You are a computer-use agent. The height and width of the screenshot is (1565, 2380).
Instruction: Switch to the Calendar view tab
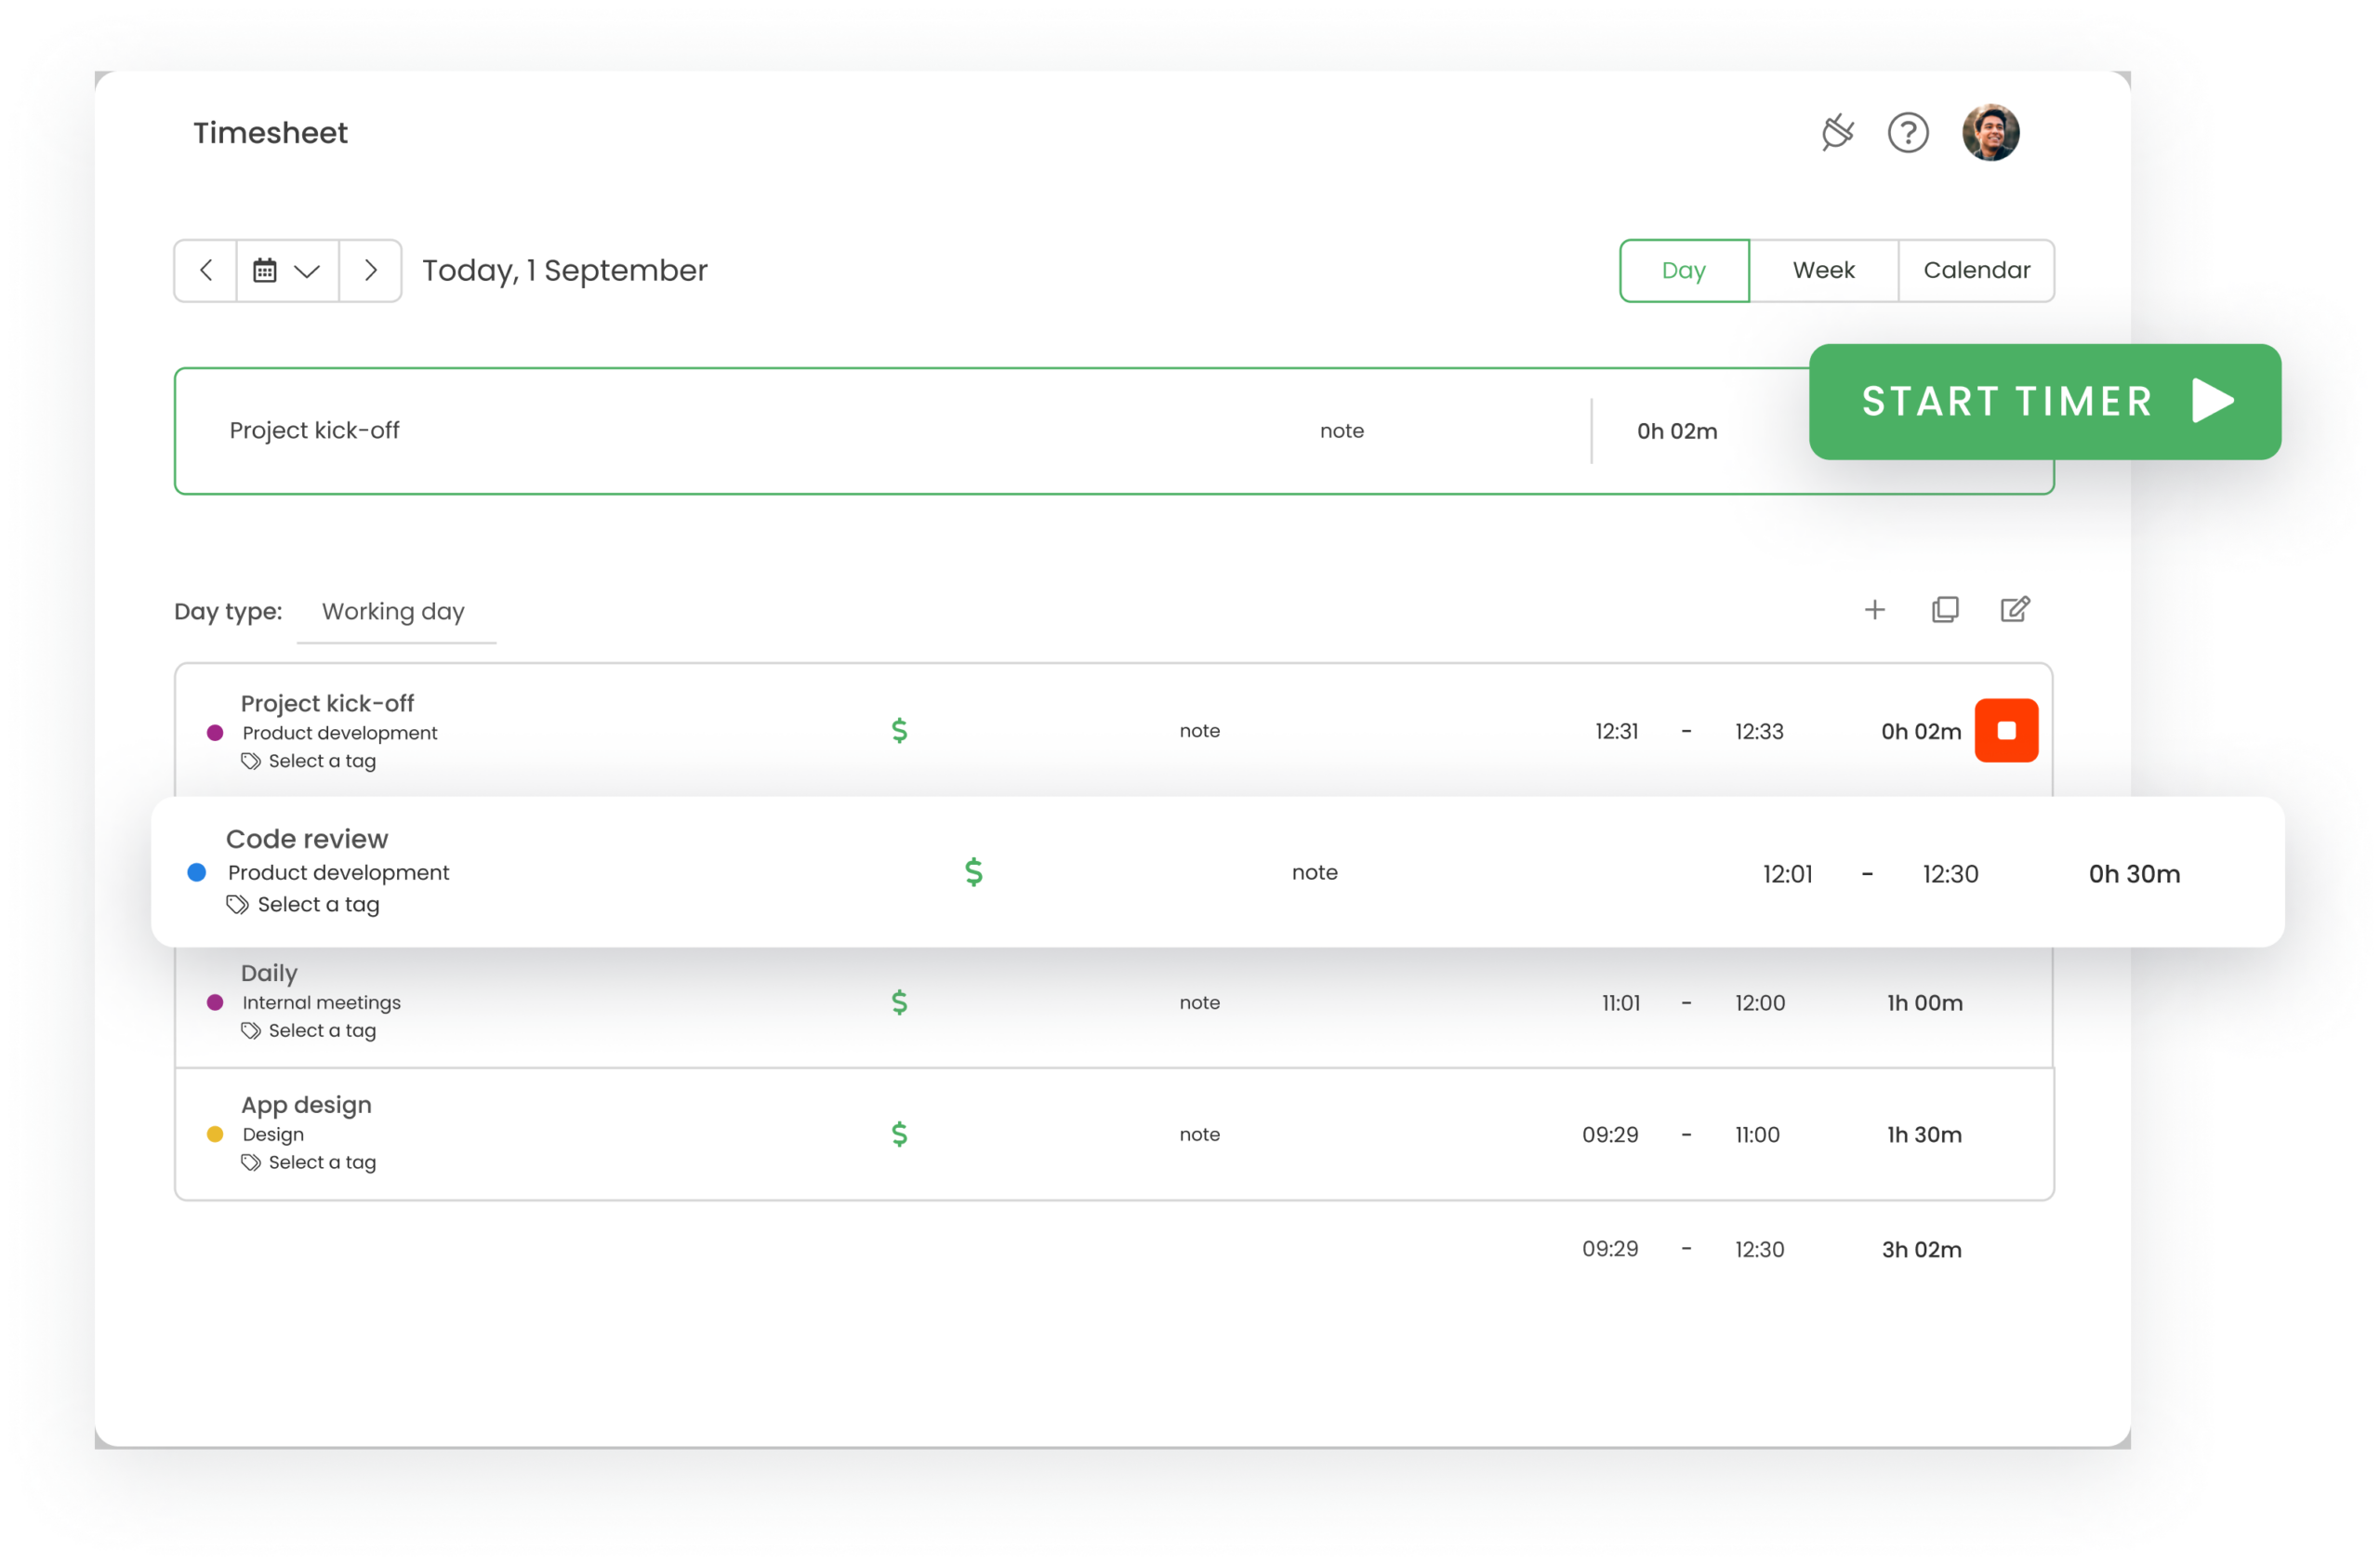[x=1976, y=270]
